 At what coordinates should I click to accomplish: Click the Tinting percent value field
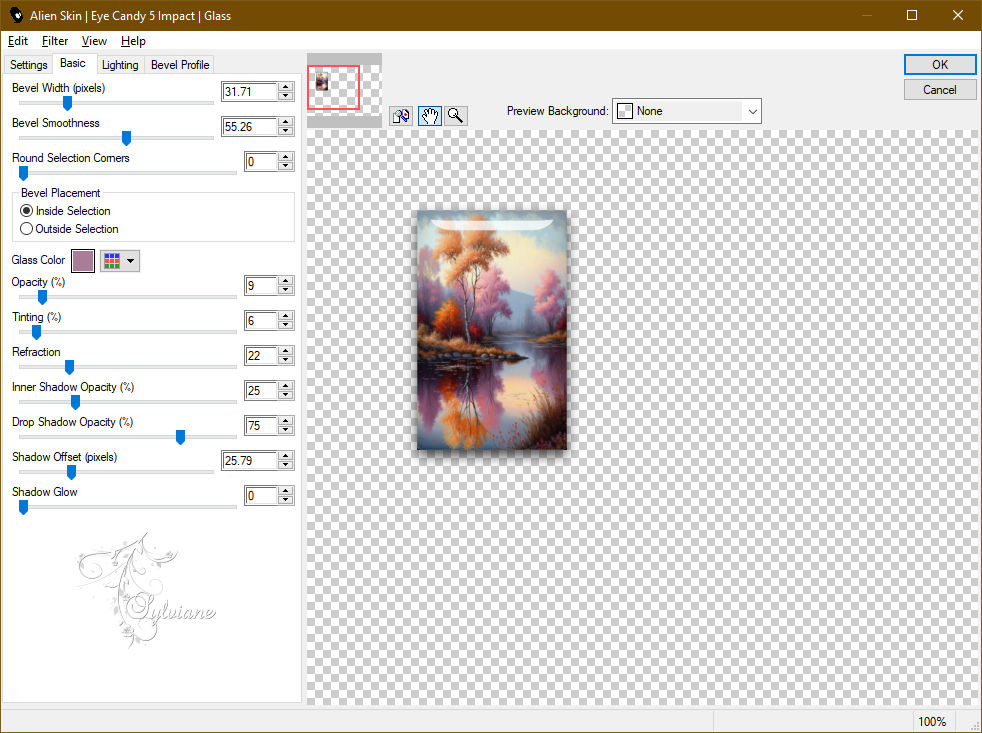click(261, 321)
